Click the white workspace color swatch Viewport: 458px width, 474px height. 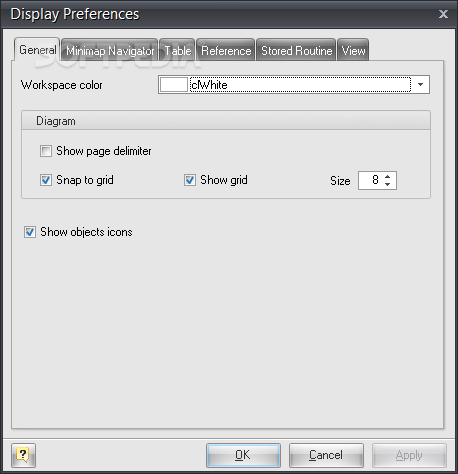174,85
